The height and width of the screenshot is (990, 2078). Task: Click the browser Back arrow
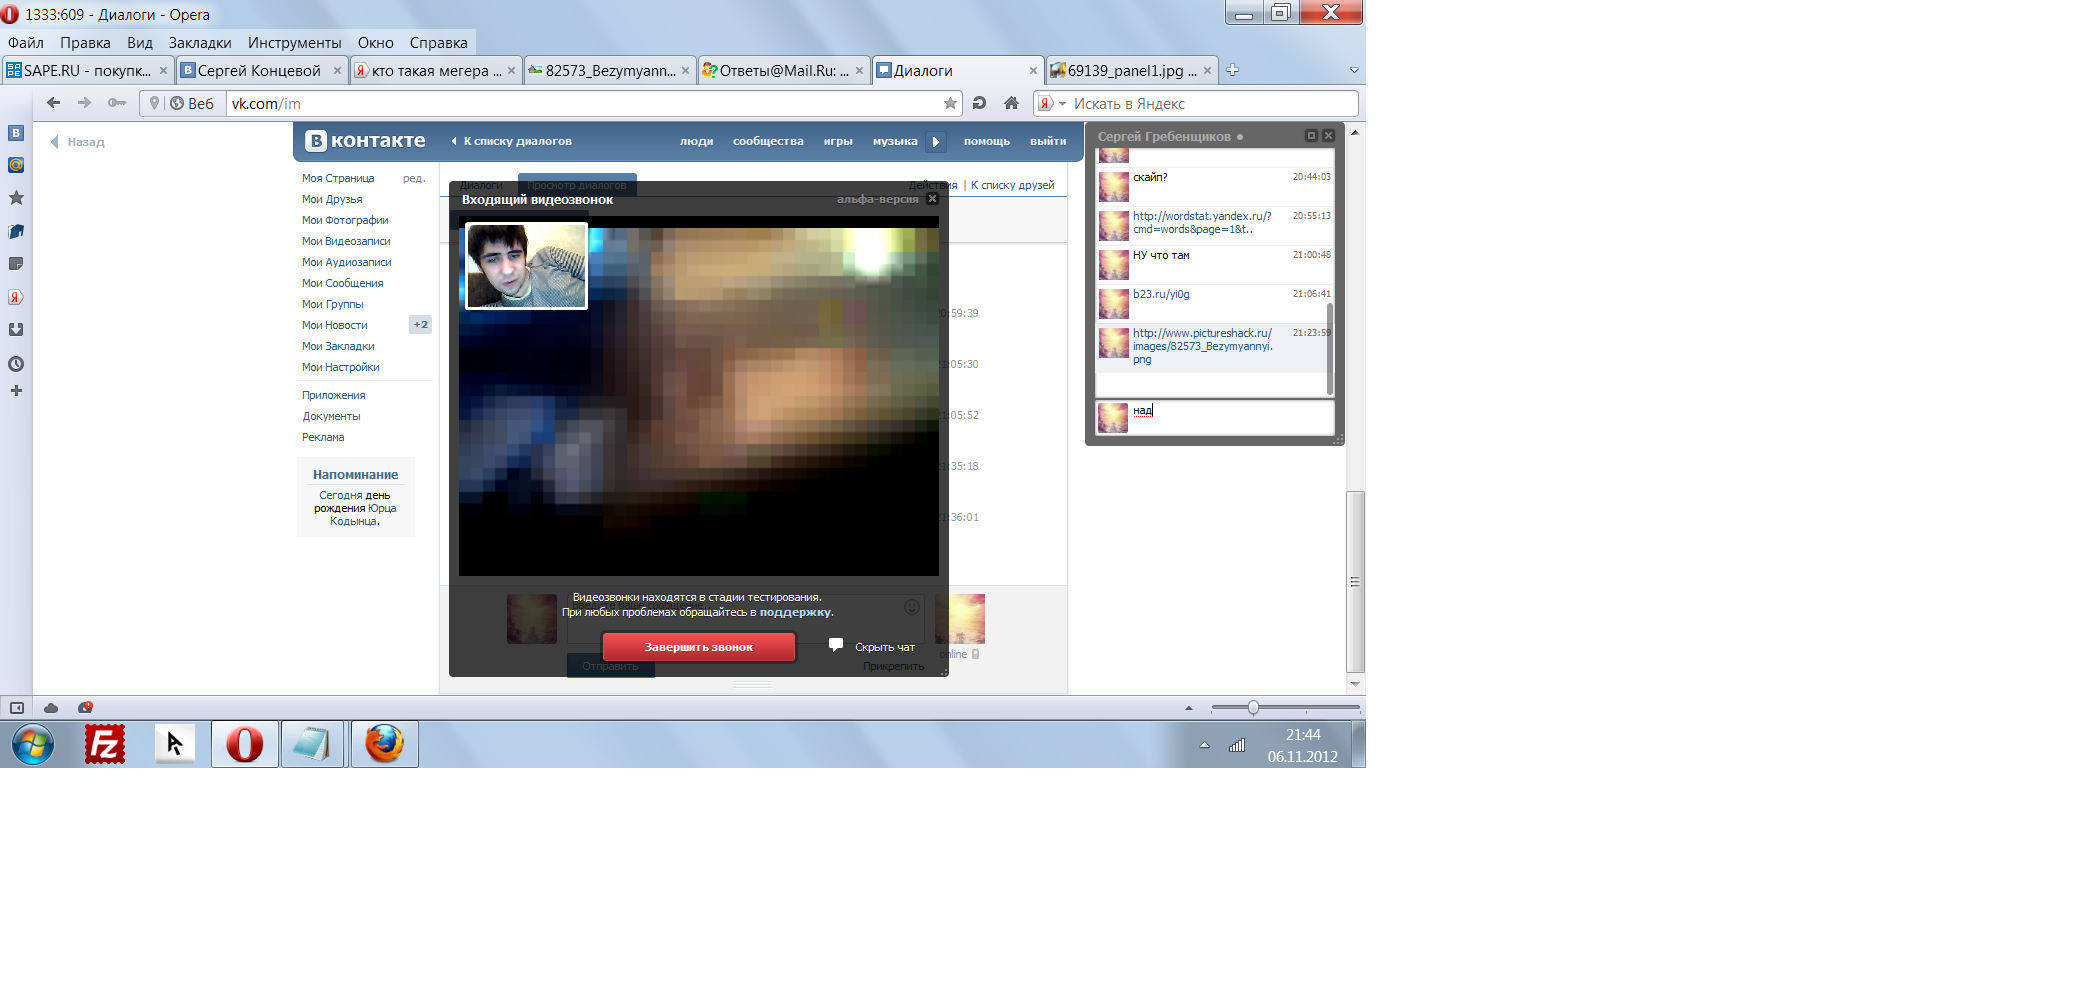(x=54, y=103)
